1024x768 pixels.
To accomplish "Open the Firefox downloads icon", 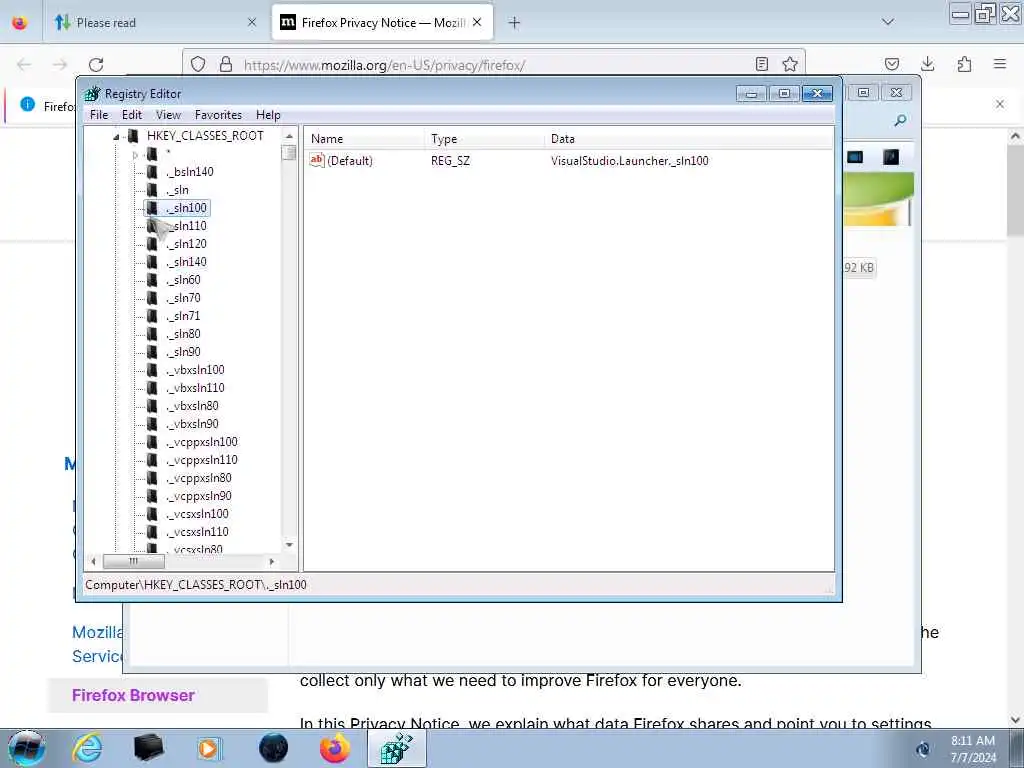I will click(x=927, y=64).
